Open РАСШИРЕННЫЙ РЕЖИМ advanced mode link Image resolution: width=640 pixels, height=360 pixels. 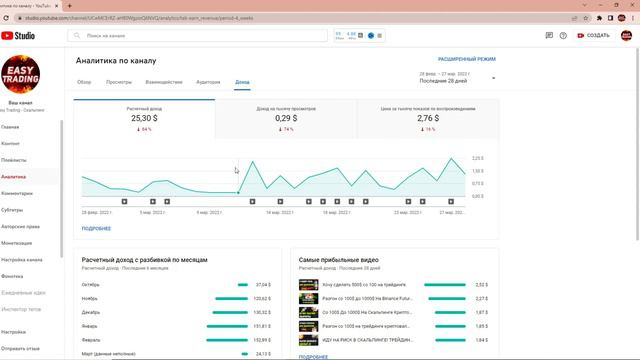tap(467, 59)
